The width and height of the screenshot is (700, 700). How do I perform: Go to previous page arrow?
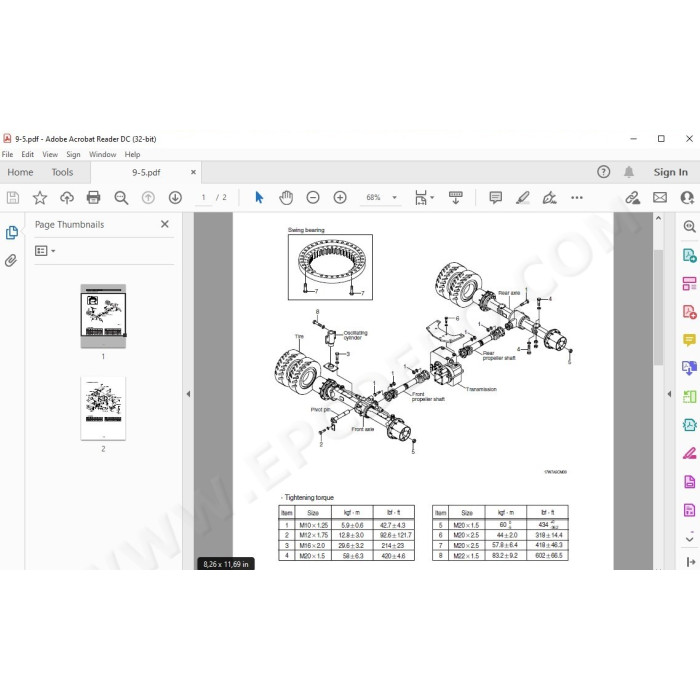[148, 197]
